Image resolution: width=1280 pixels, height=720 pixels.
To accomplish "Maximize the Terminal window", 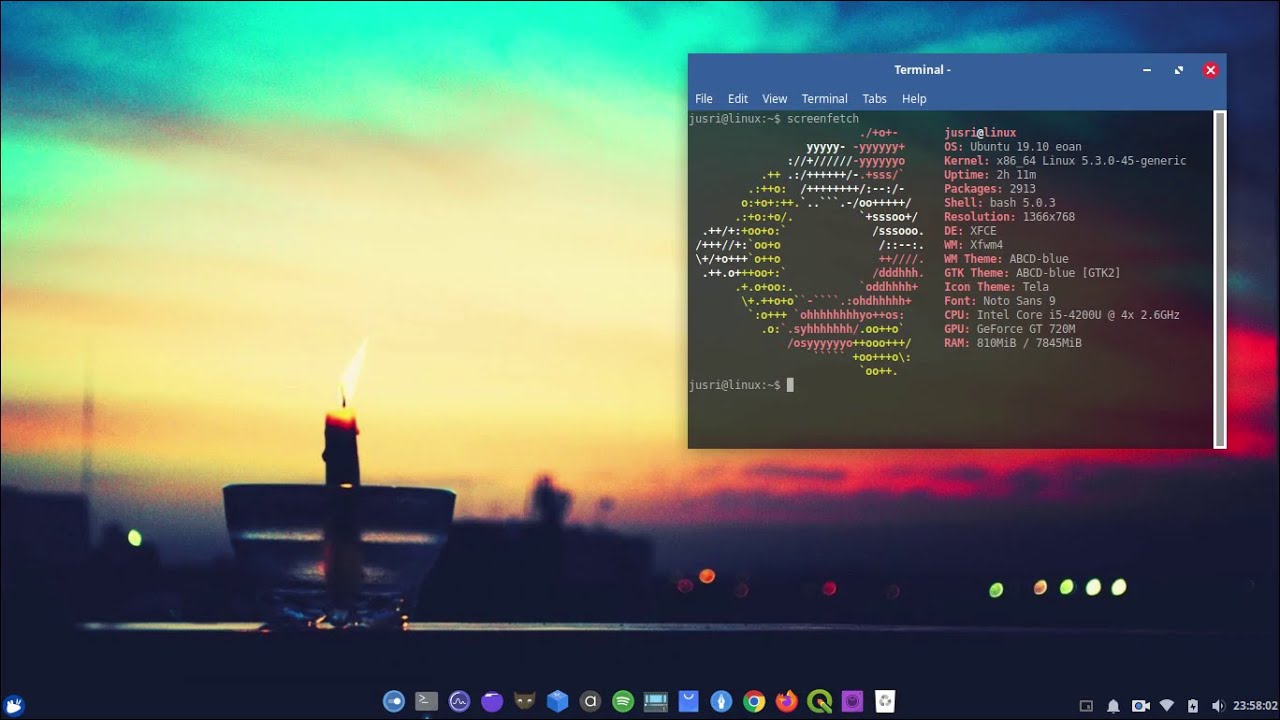I will tap(1179, 70).
